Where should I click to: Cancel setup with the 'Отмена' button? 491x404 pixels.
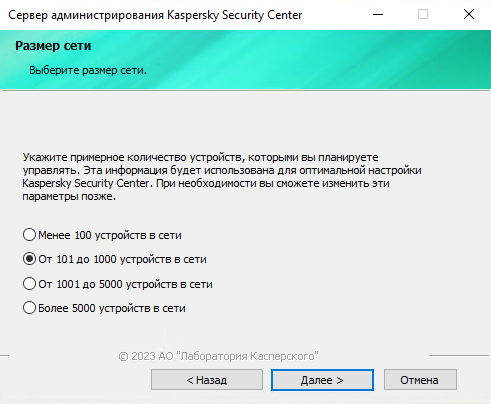click(420, 380)
